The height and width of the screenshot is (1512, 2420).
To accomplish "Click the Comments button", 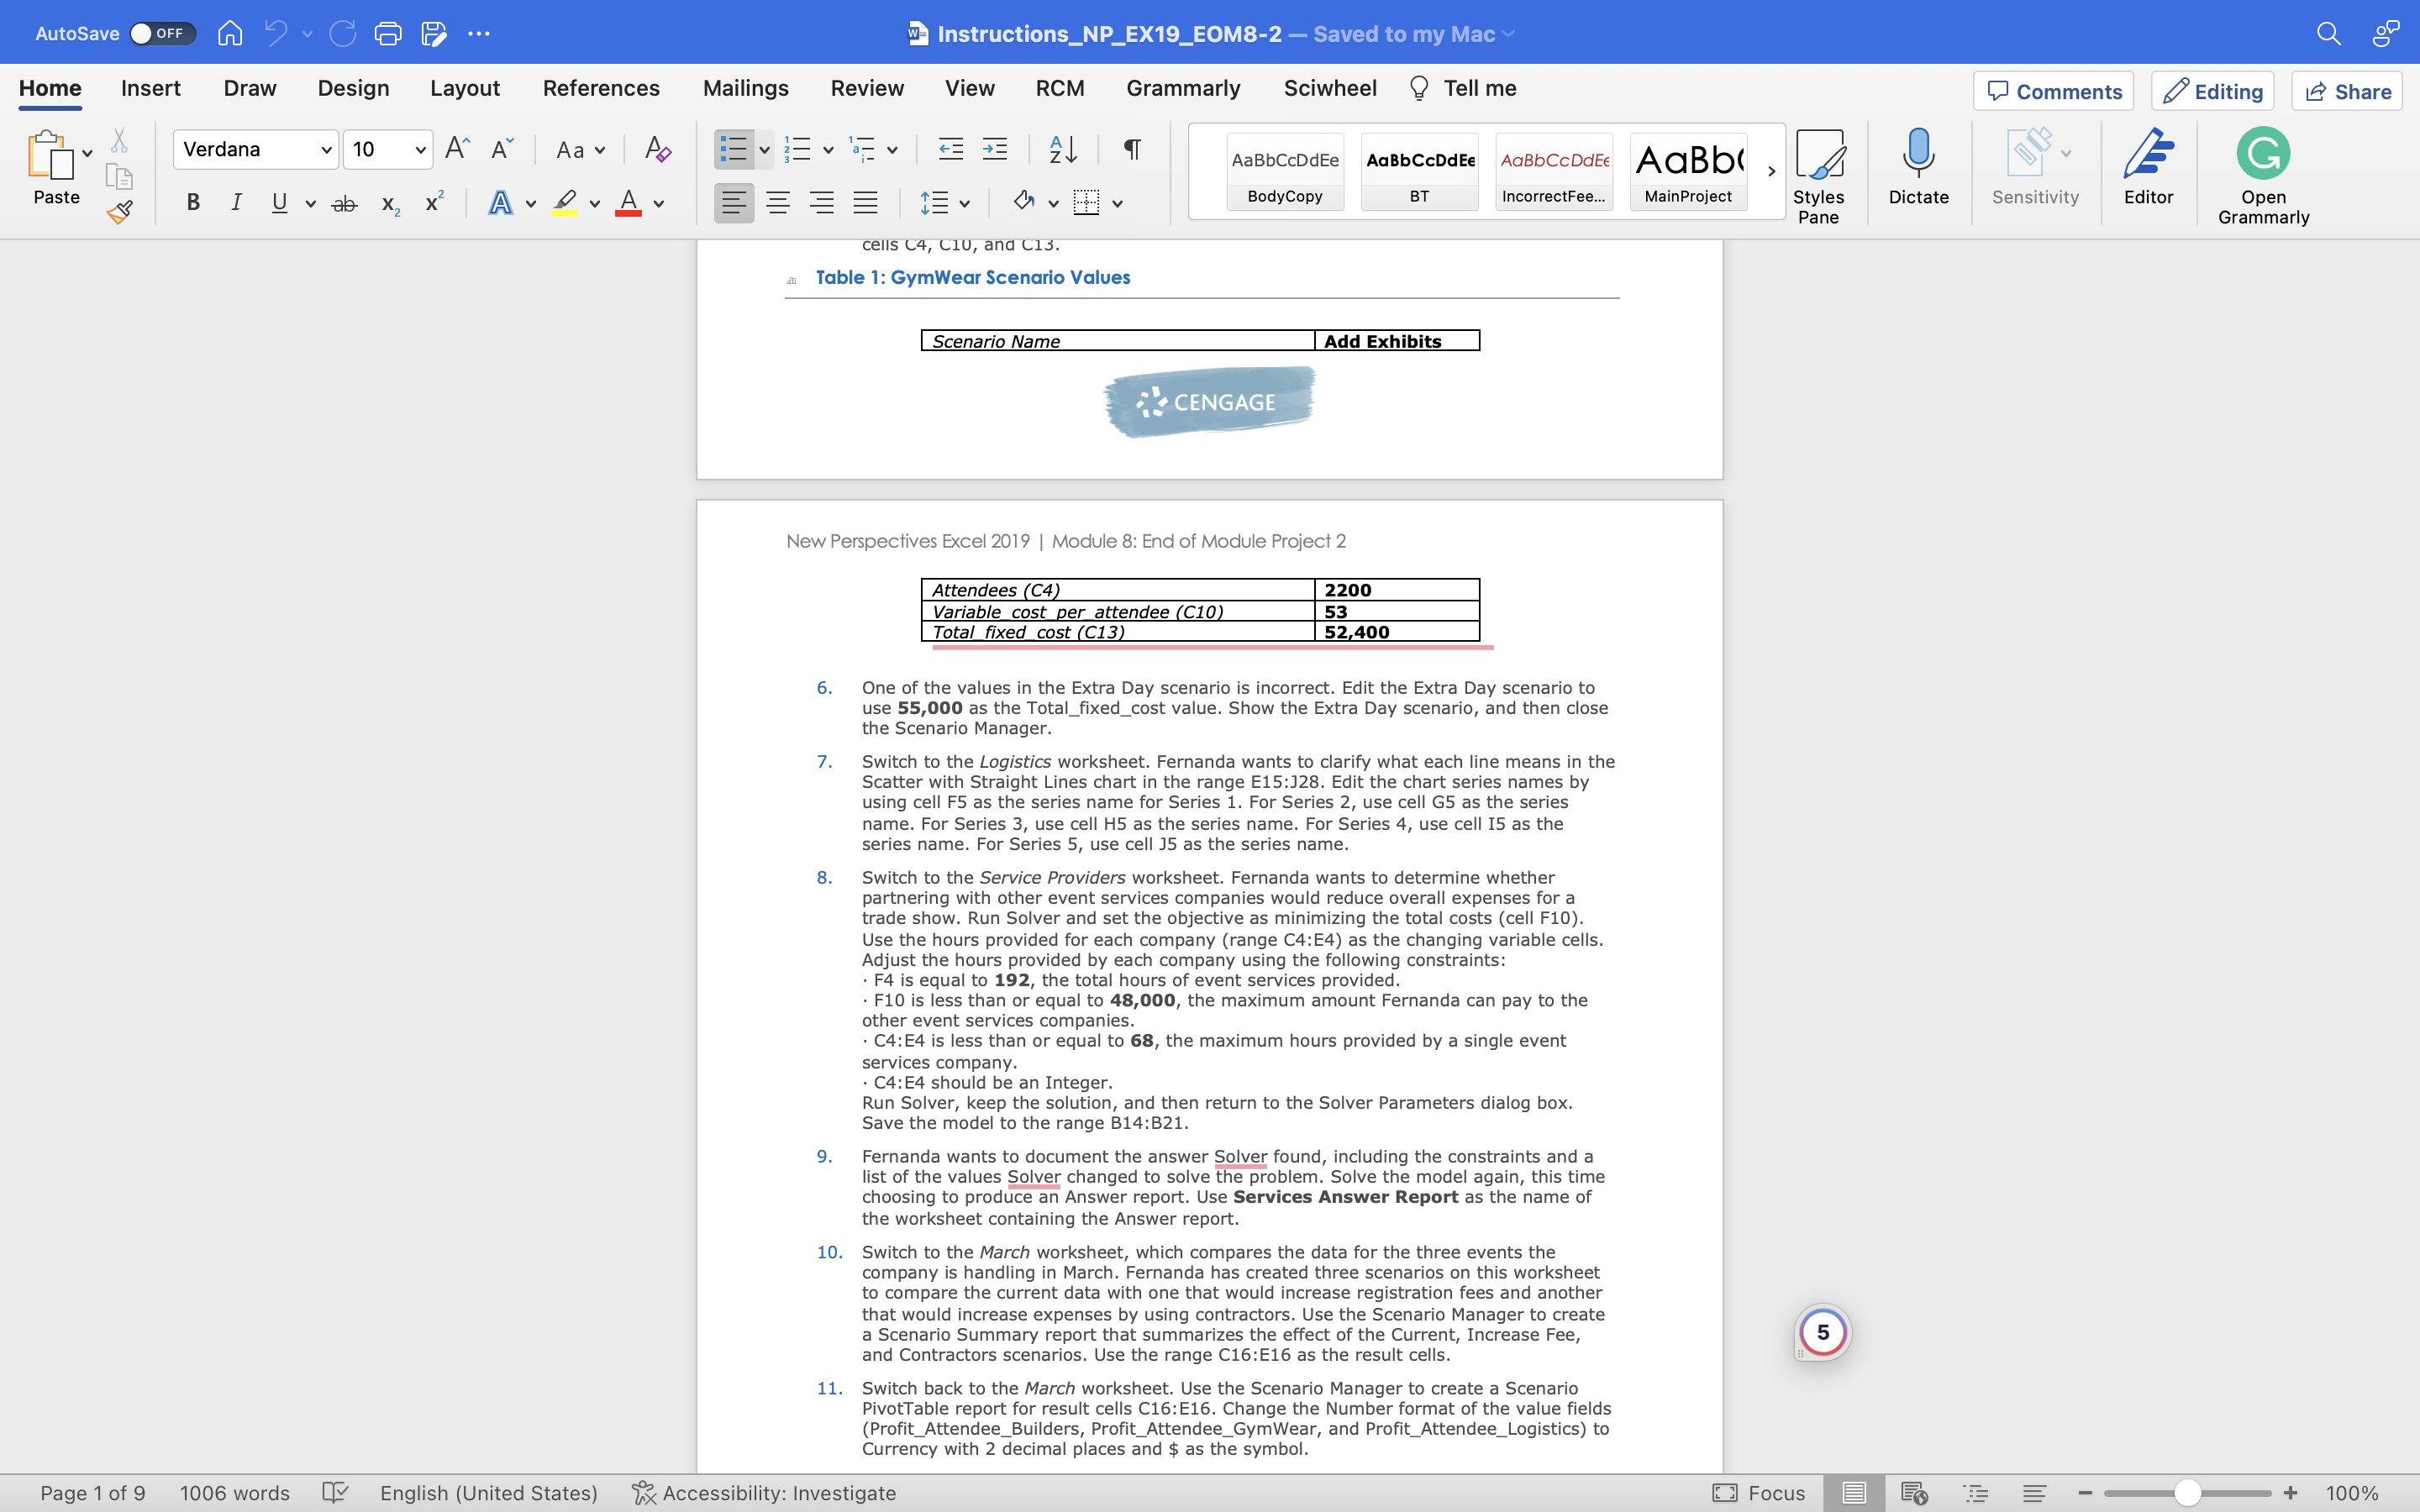I will 2052,91.
